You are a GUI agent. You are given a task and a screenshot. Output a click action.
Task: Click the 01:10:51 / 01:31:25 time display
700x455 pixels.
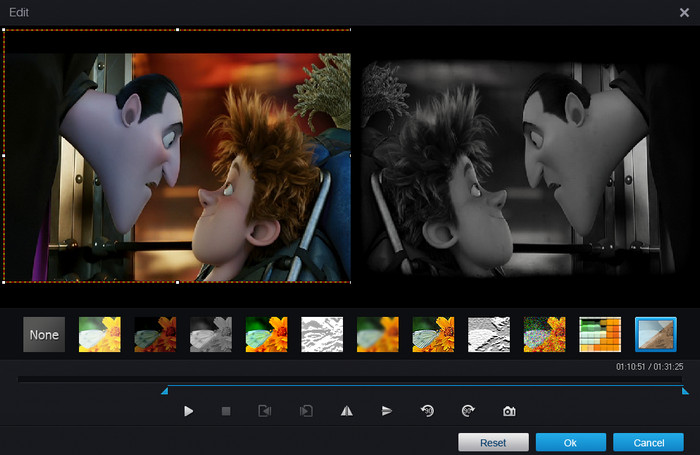pyautogui.click(x=650, y=367)
